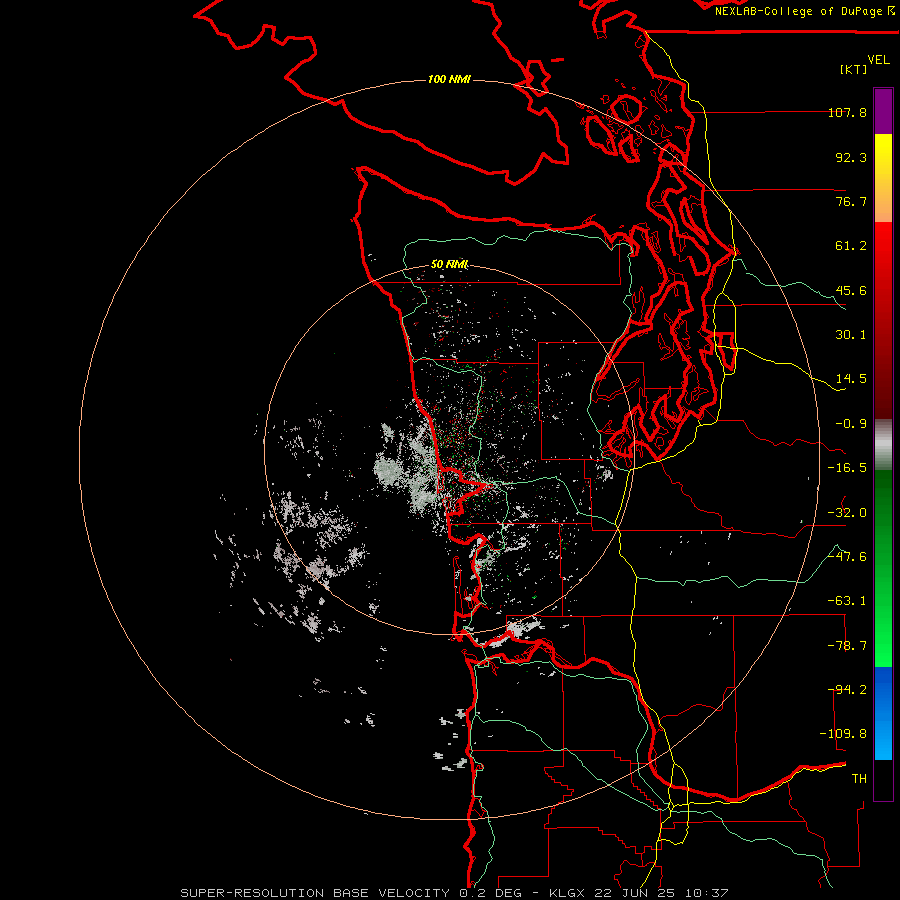Click the 45.6 legend value
Screen dimensions: 900x900
tap(851, 290)
